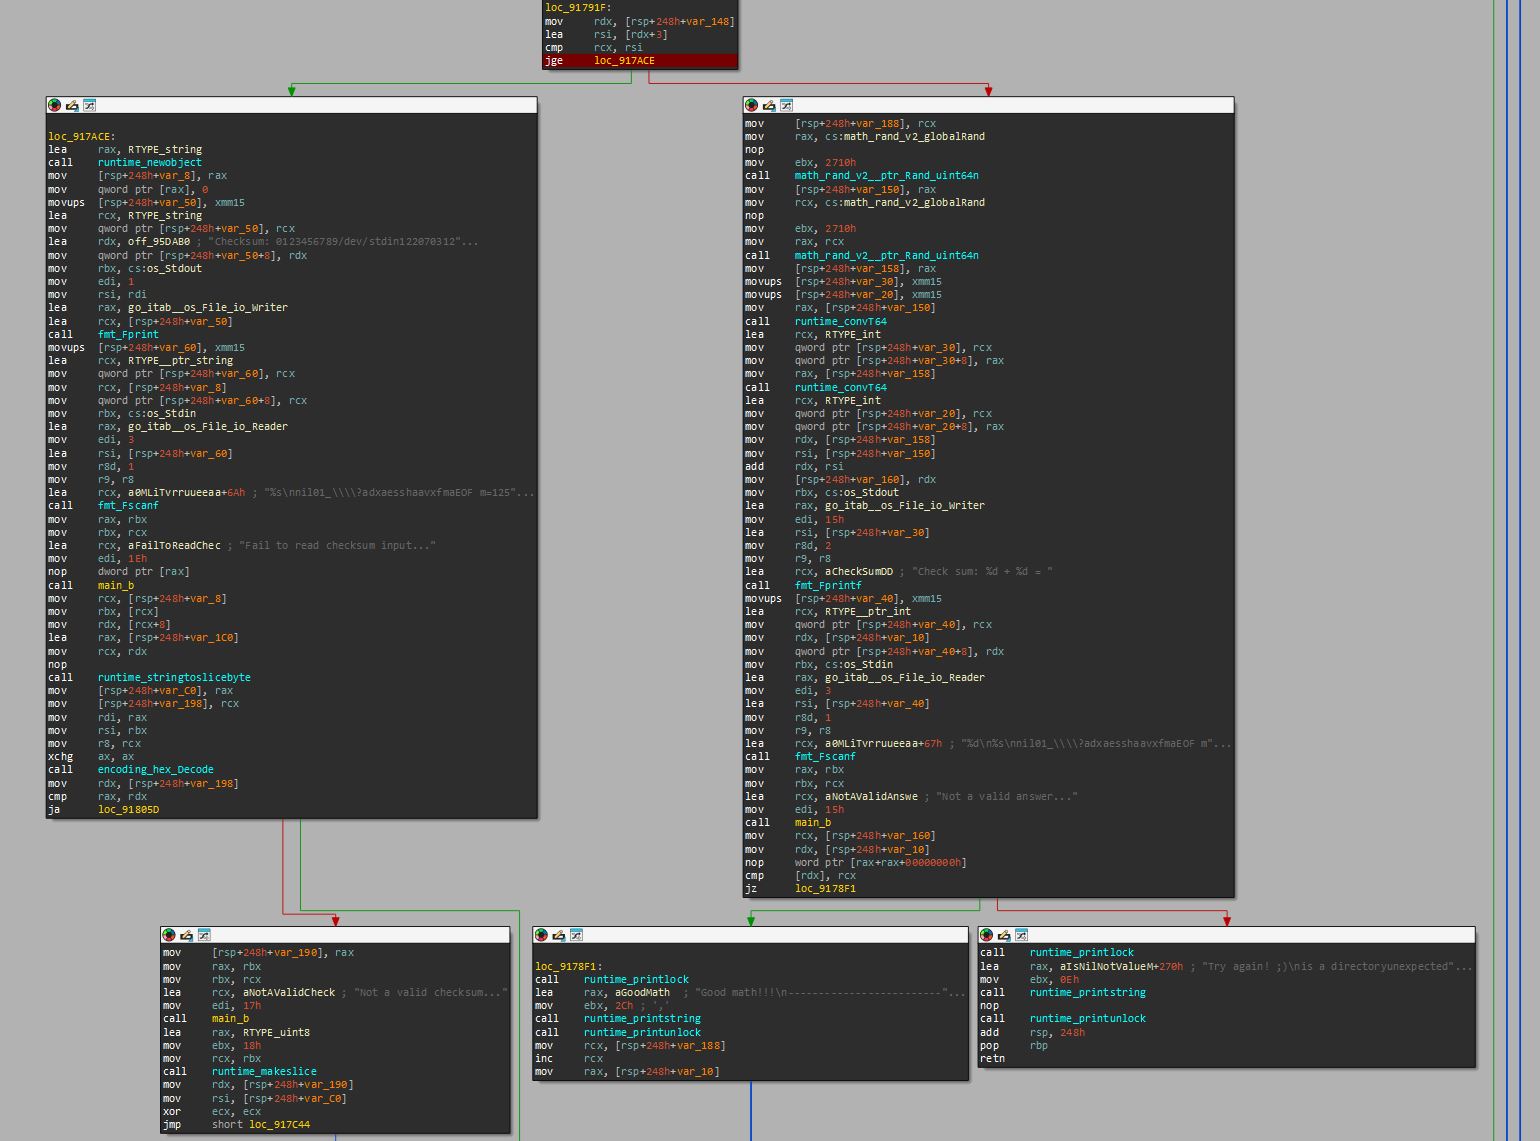Click the pencil edit icon in the loc_9178F1 block

pyautogui.click(x=558, y=935)
